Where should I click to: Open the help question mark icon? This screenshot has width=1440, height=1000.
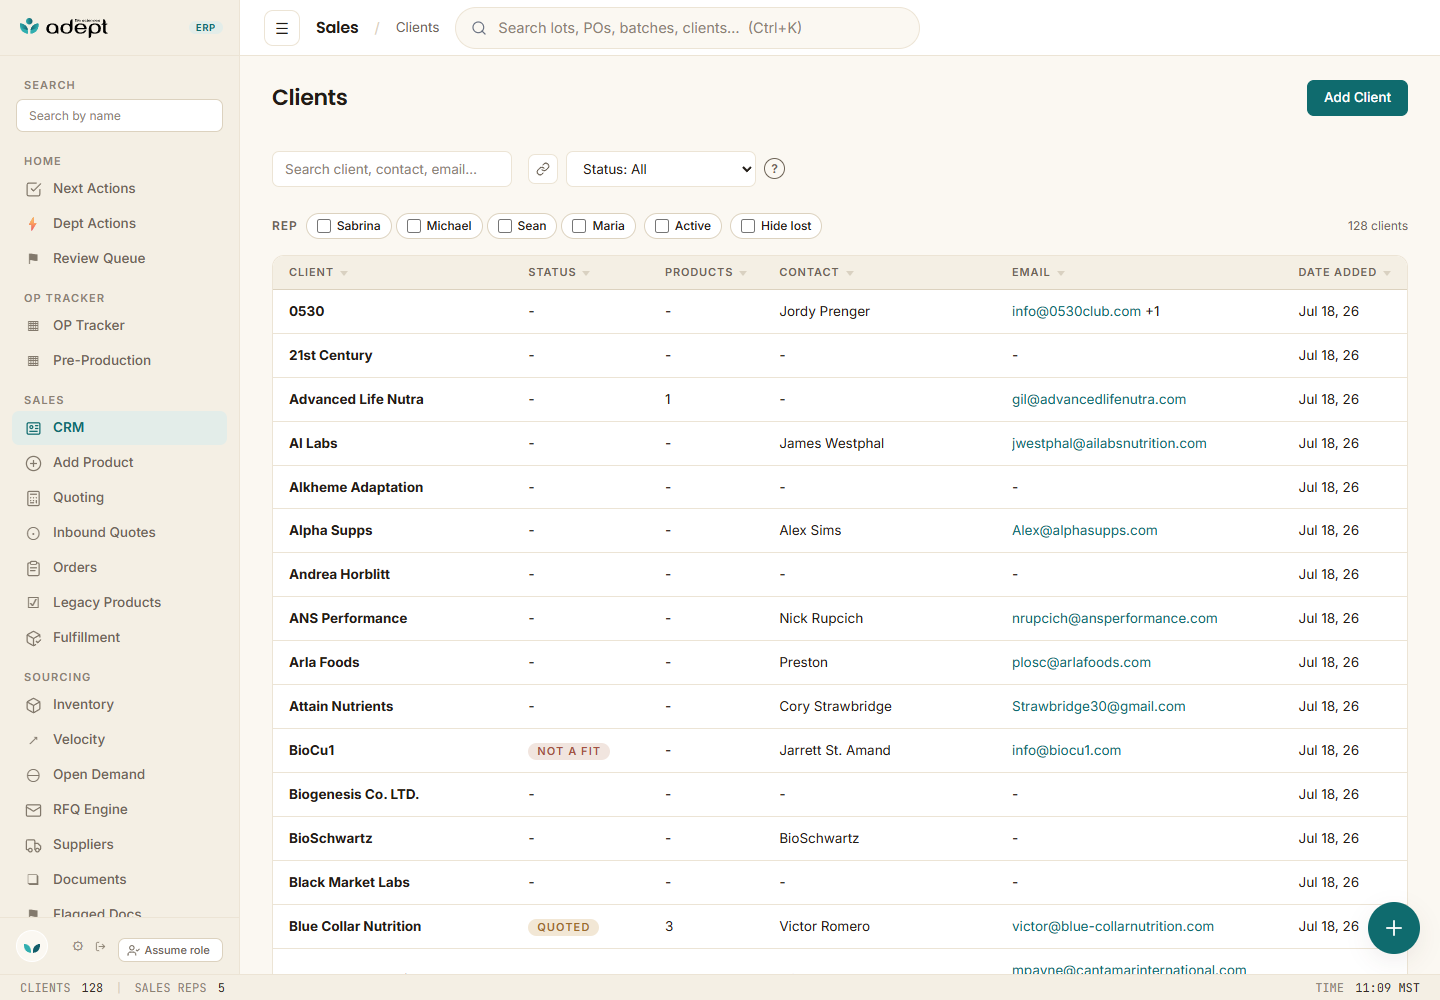[x=774, y=169]
